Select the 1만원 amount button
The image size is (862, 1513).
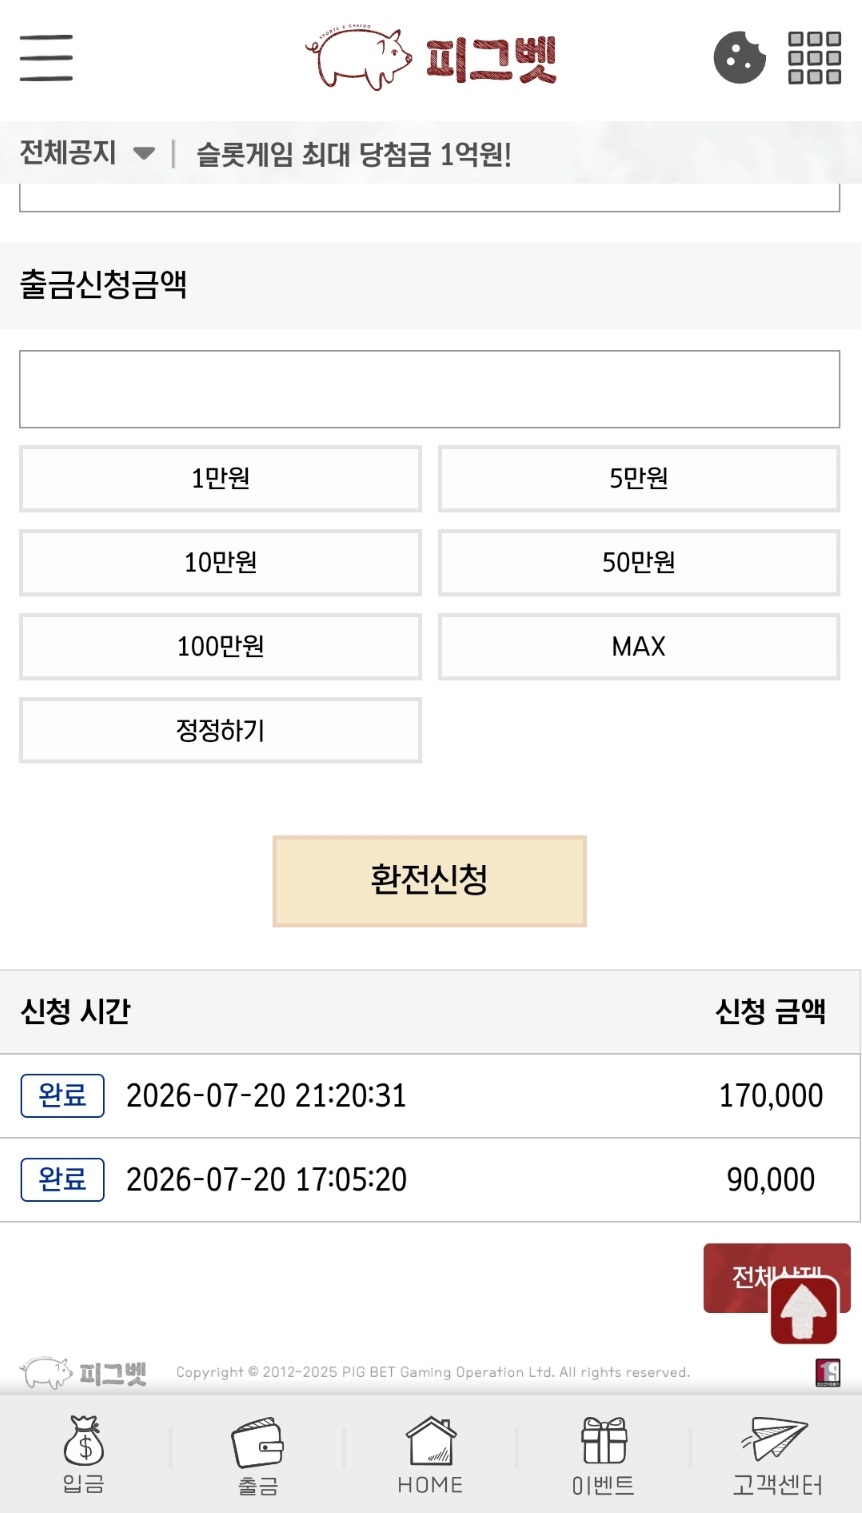tap(220, 479)
